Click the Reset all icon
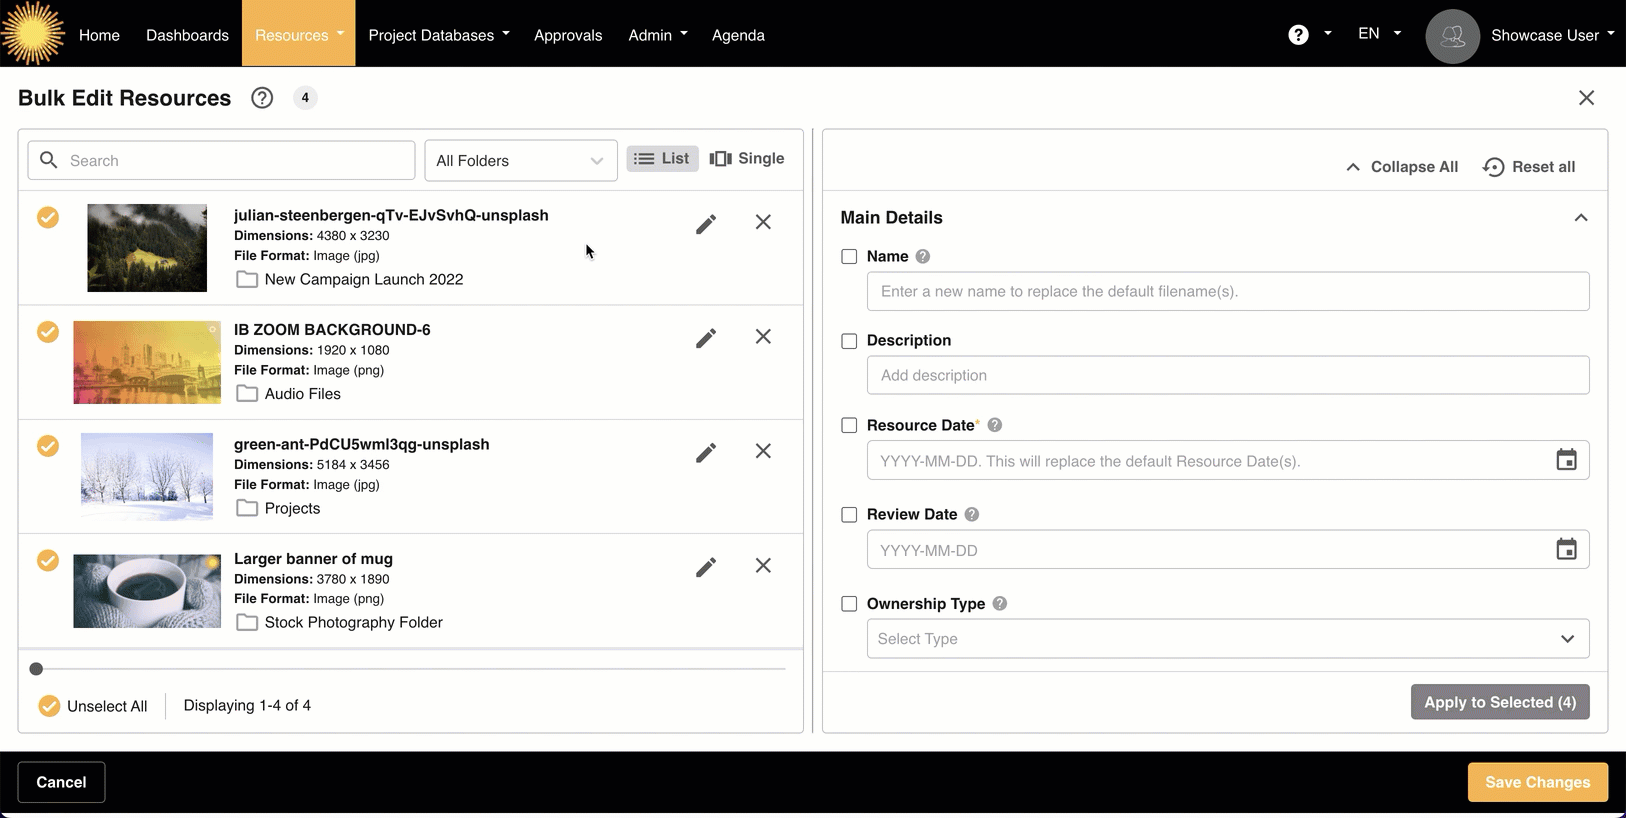The height and width of the screenshot is (818, 1626). point(1493,167)
